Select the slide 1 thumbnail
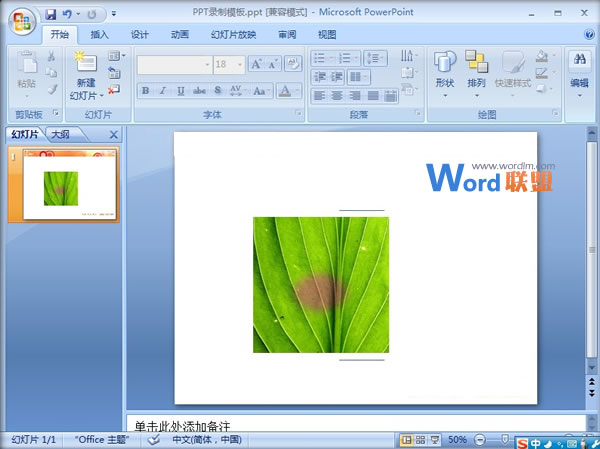600x449 pixels. (70, 185)
